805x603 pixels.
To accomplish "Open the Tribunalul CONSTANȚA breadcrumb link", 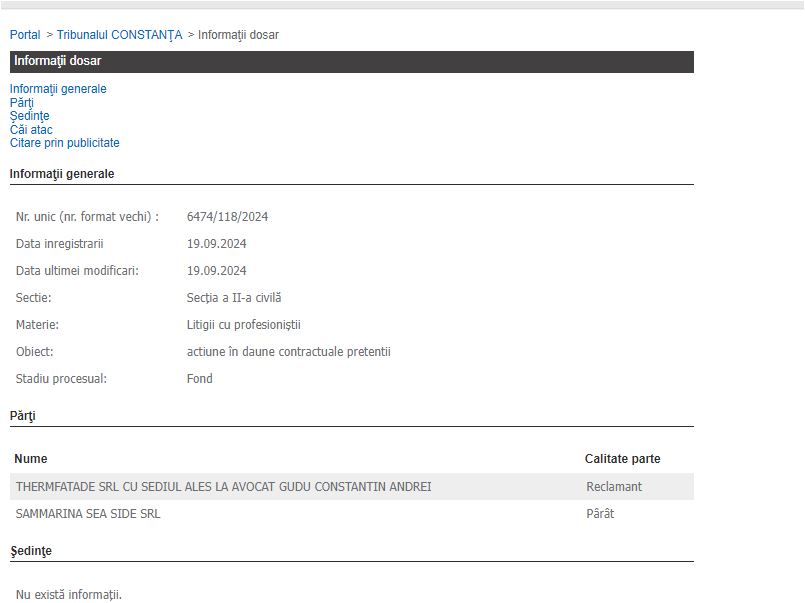I will click(x=119, y=35).
